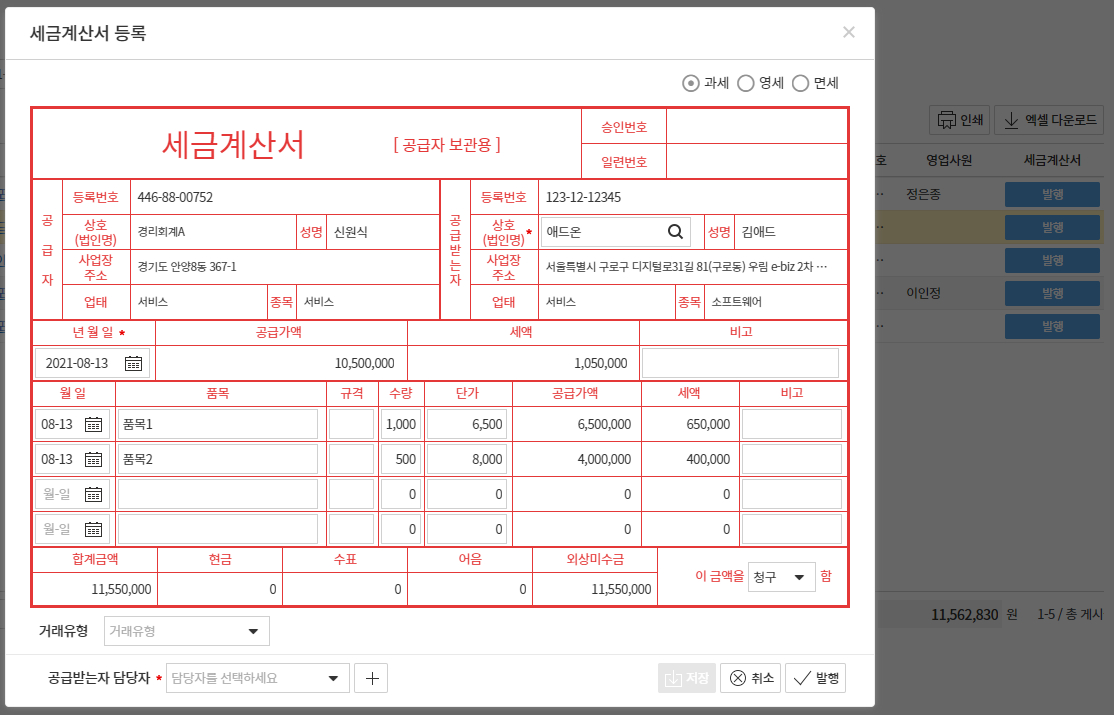Select the 영세 radio button
Viewport: 1114px width, 715px height.
click(745, 83)
